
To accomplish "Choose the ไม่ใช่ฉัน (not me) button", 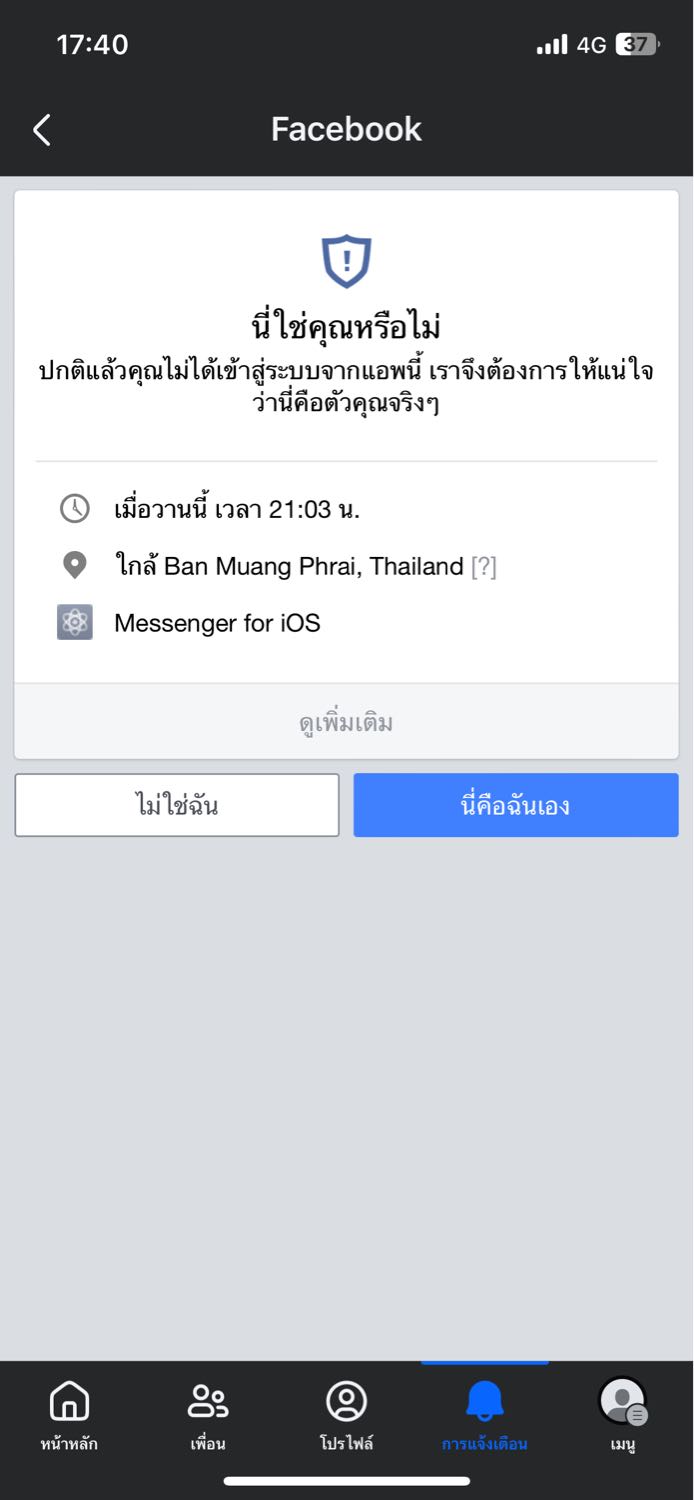I will tap(177, 805).
